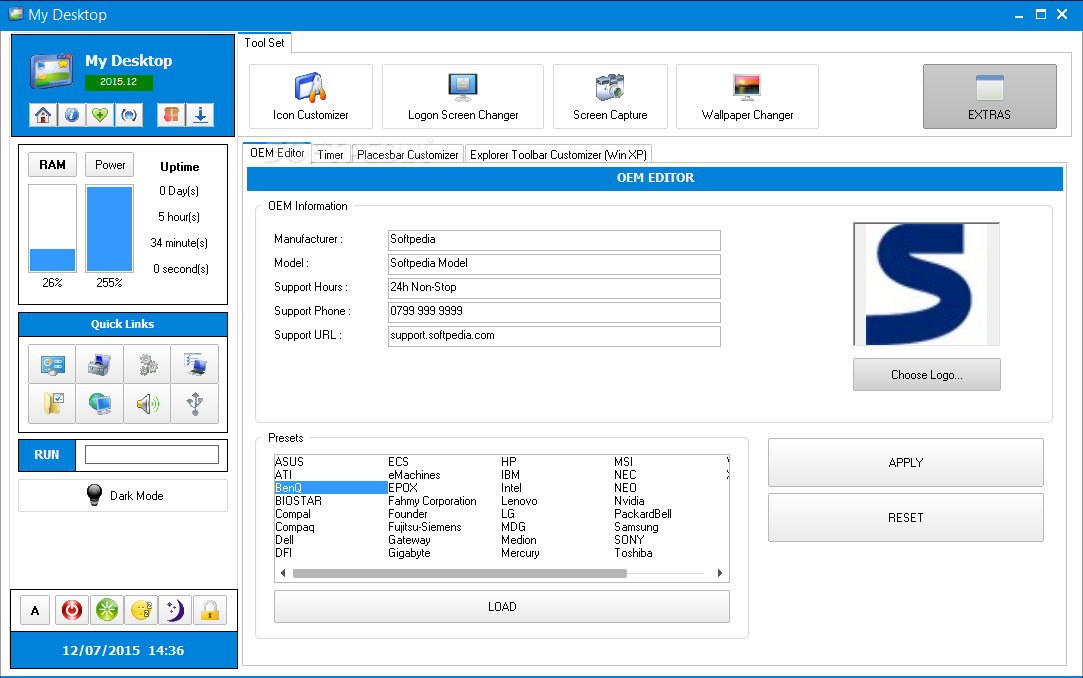Open Logon Screen Changer tool
The width and height of the screenshot is (1083, 678).
463,97
